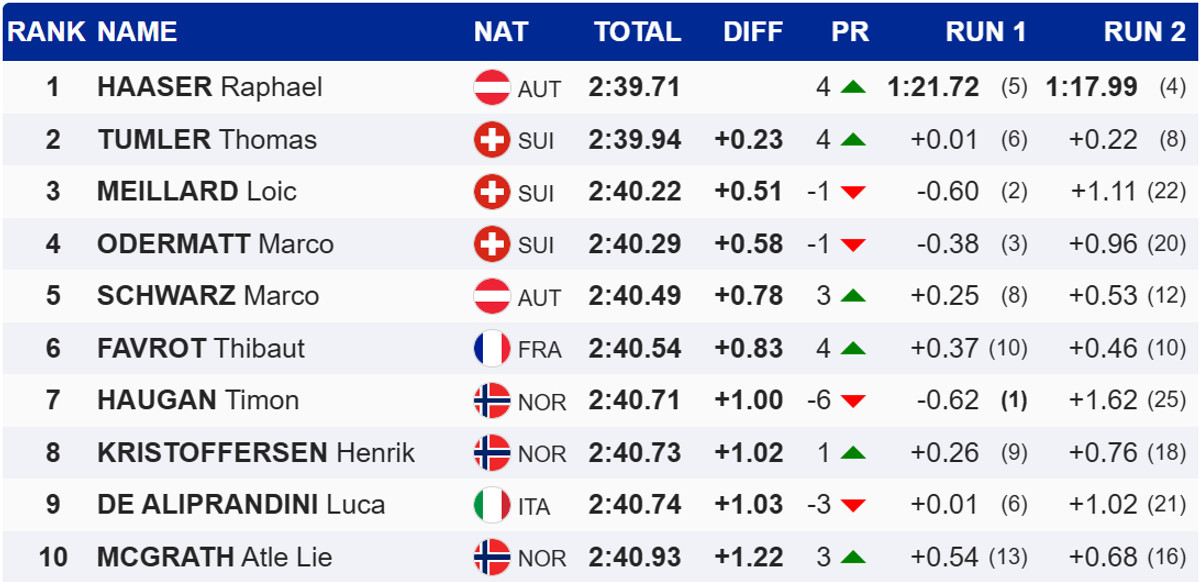Screen dimensions: 1200x582
Task: Select athlete name SCHWARZ Marco
Action: pos(208,296)
